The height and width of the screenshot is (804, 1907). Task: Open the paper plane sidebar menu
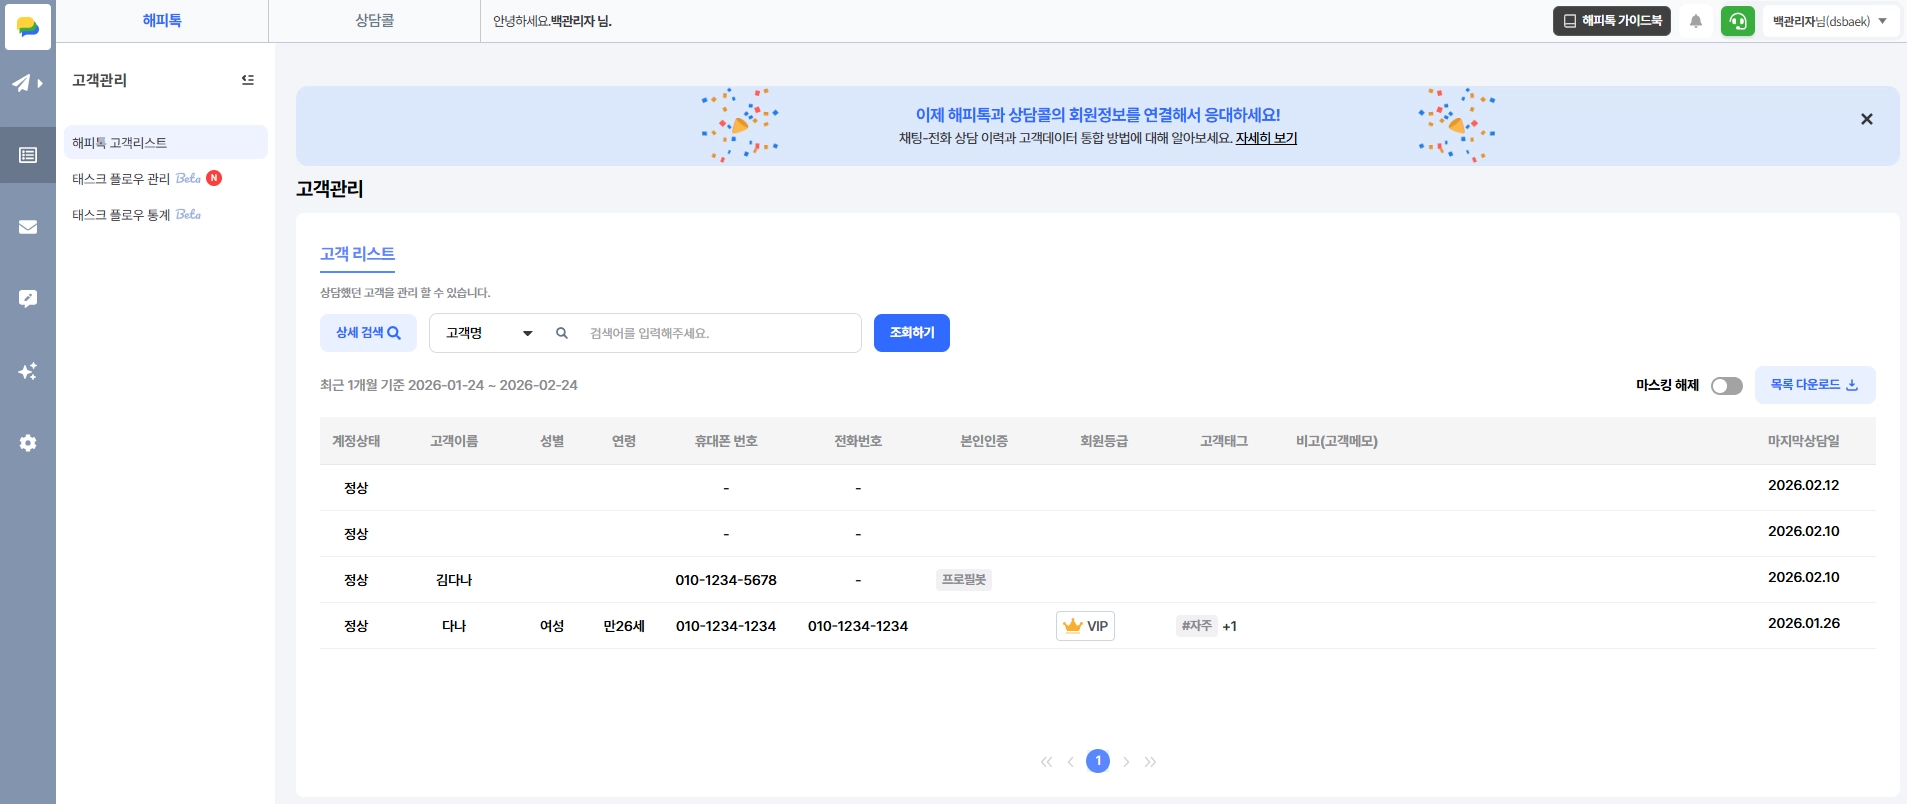(27, 83)
